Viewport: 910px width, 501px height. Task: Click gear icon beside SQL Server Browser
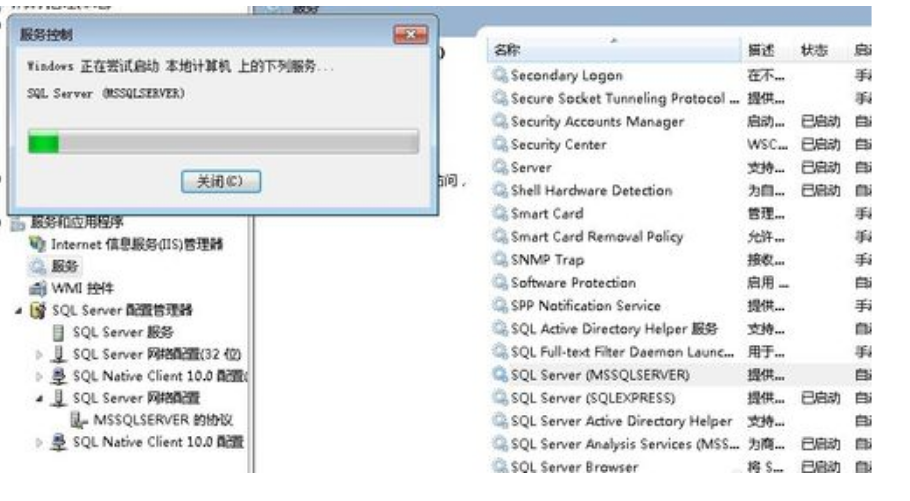point(500,467)
